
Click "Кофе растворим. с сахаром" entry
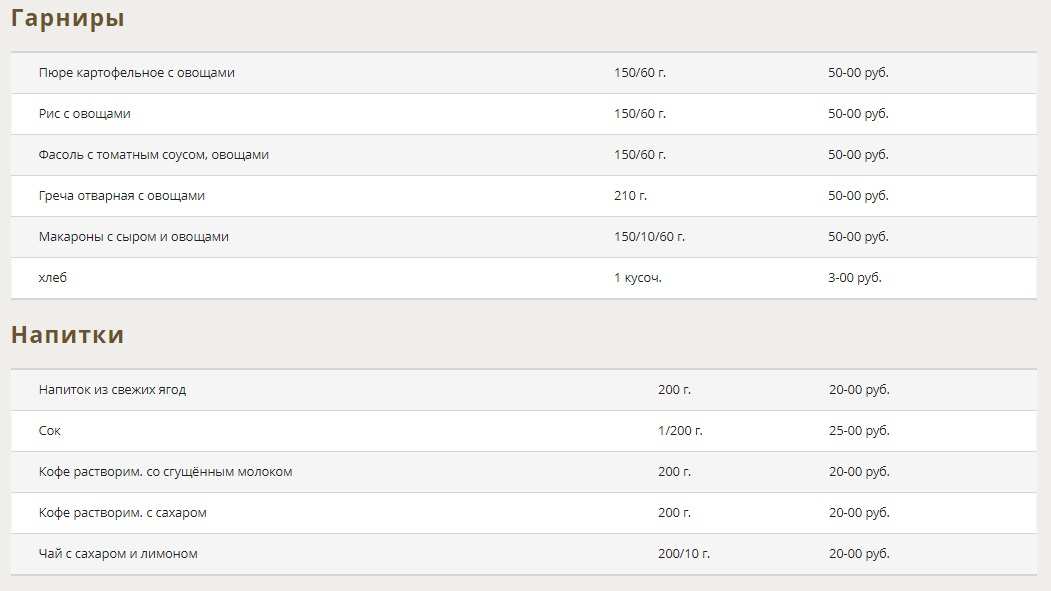click(x=123, y=513)
